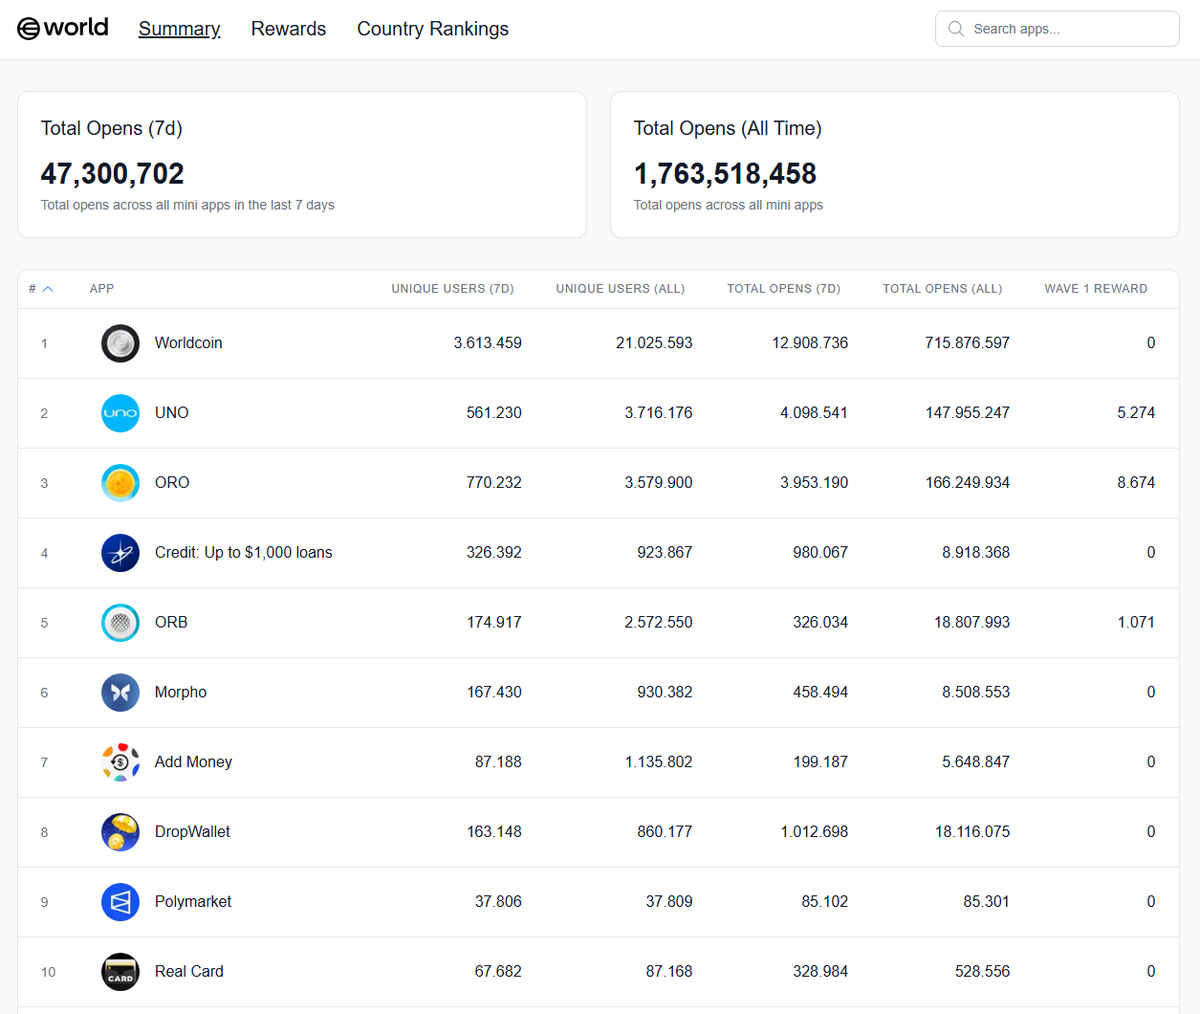The width and height of the screenshot is (1200, 1014).
Task: Sort by Total Opens (7D) column
Action: (x=783, y=289)
